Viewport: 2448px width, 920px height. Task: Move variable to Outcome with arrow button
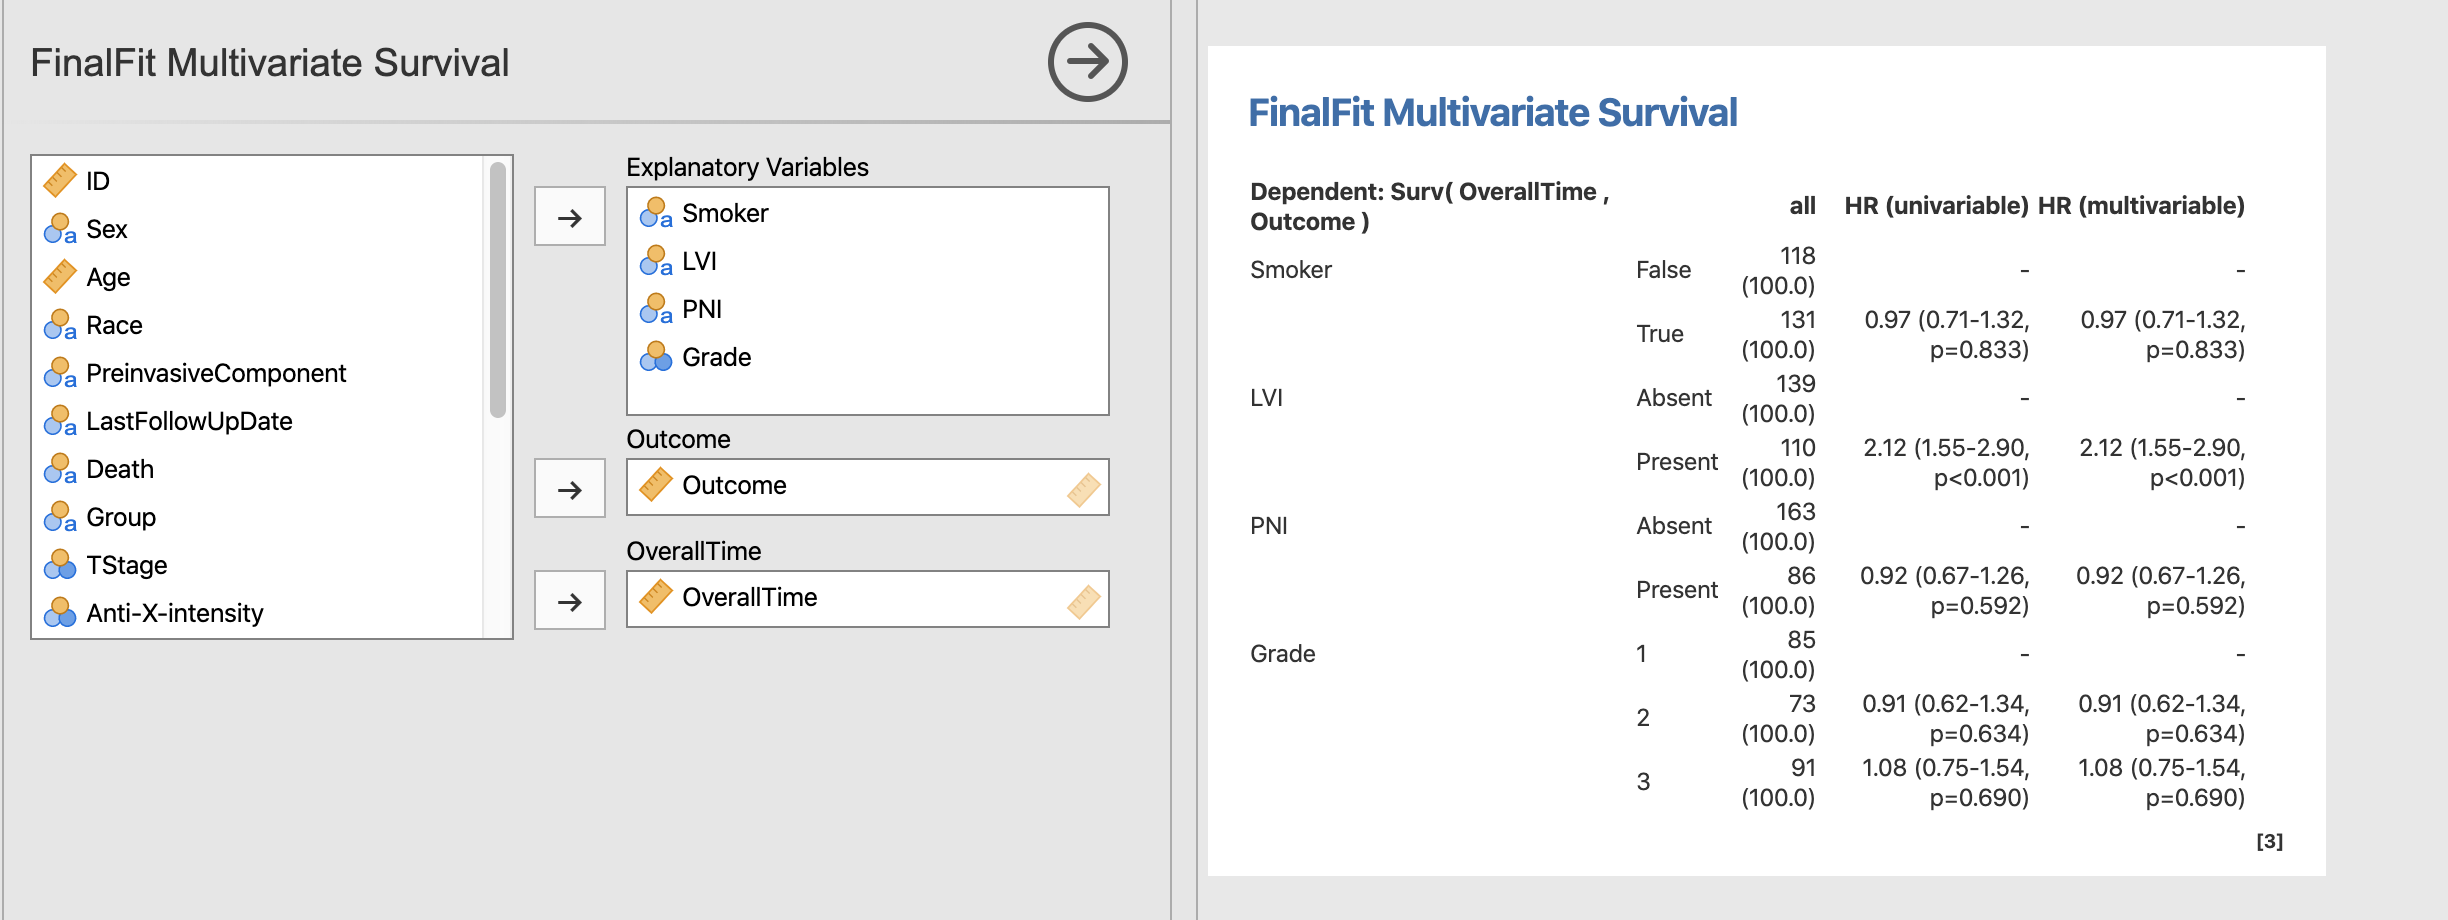coord(570,488)
